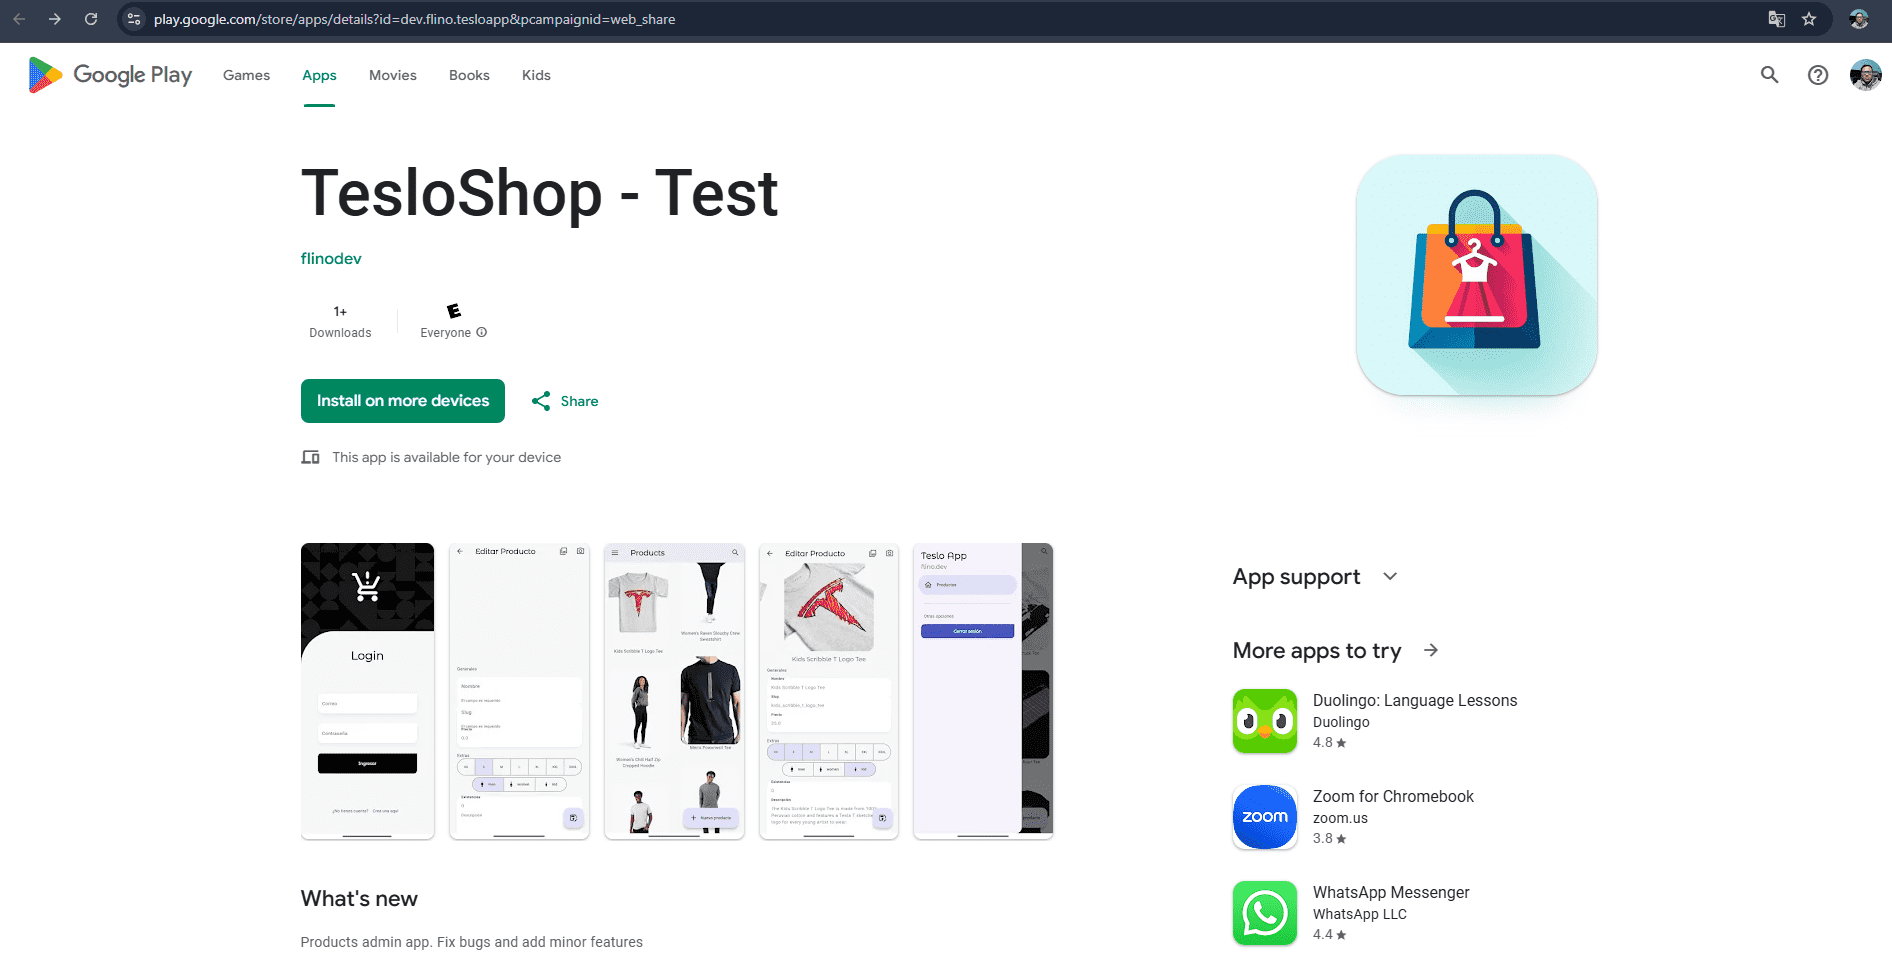Screen dimensions: 1892x964
Task: Click the device availability icon
Action: tap(311, 457)
